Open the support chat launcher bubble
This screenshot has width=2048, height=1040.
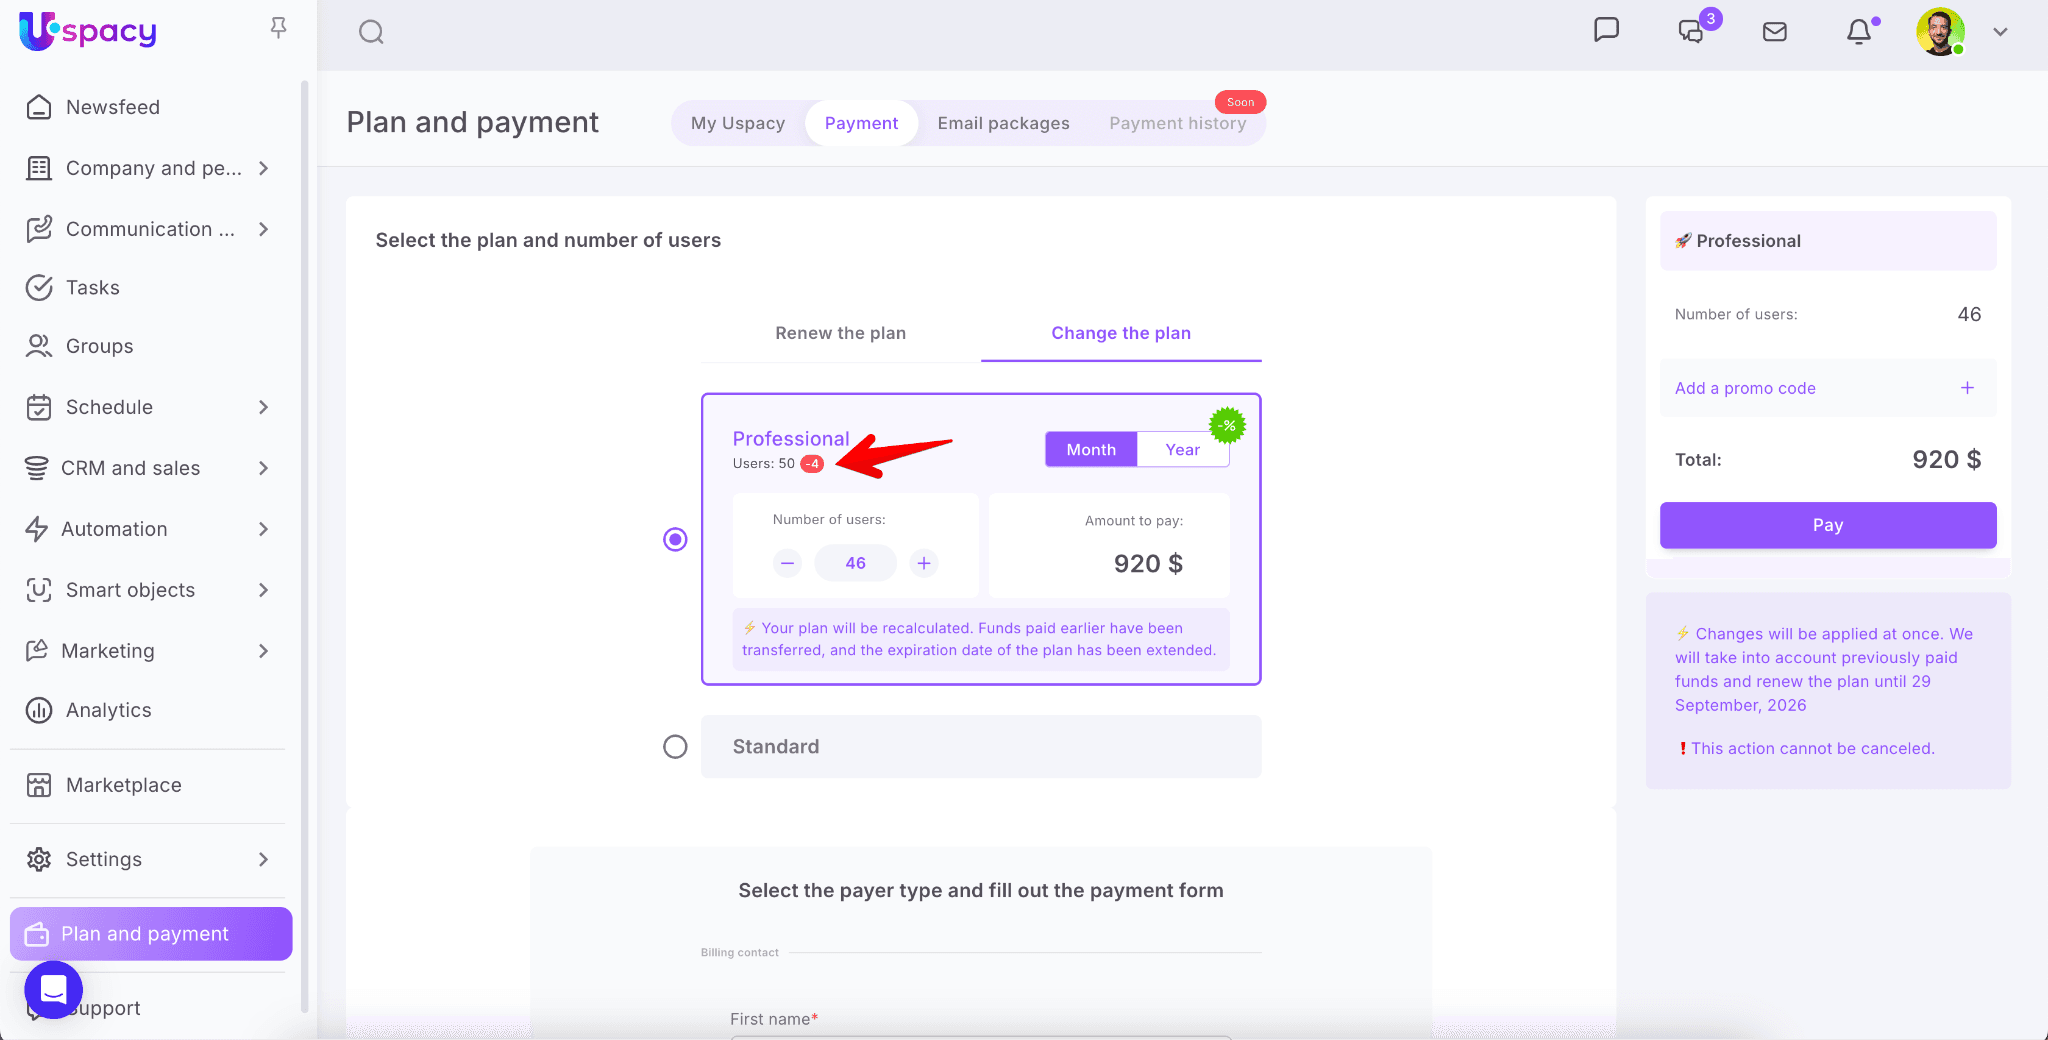[x=54, y=990]
